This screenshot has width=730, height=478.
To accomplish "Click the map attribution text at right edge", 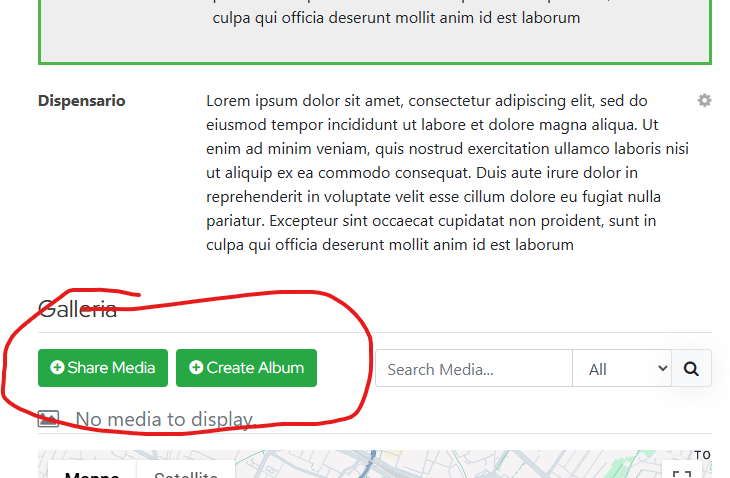I will [x=703, y=455].
